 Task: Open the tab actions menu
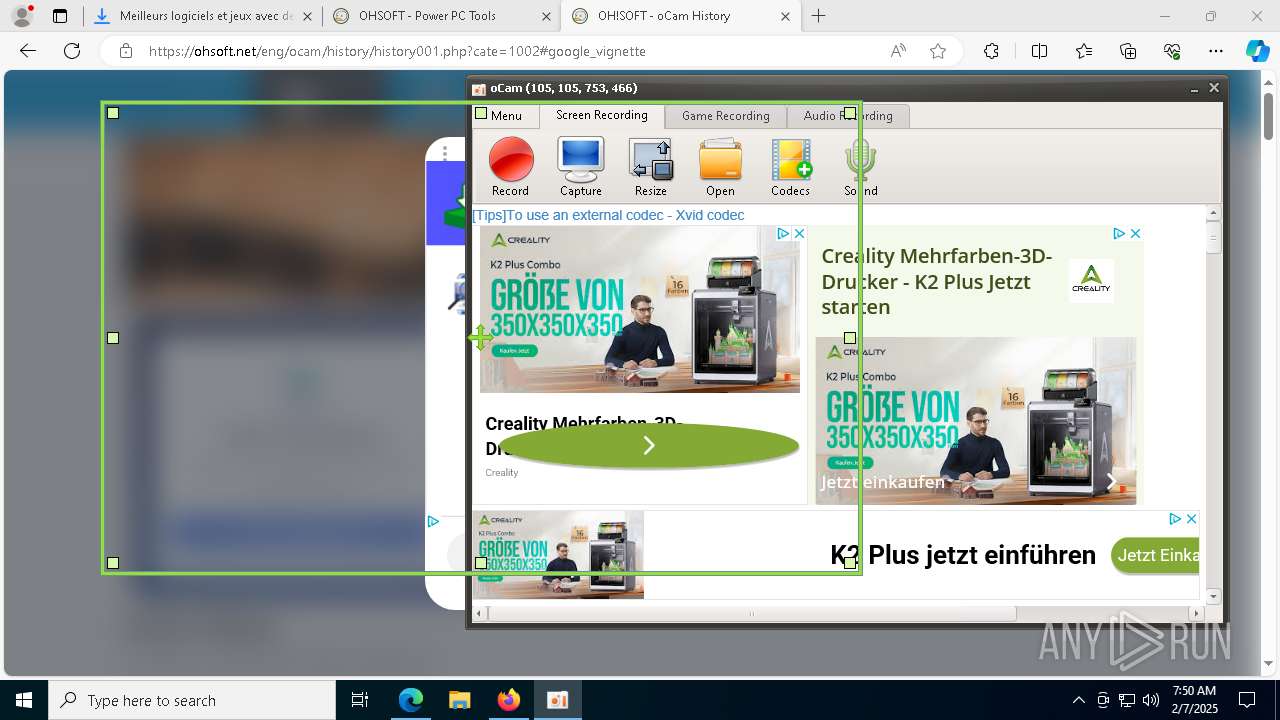click(x=60, y=16)
